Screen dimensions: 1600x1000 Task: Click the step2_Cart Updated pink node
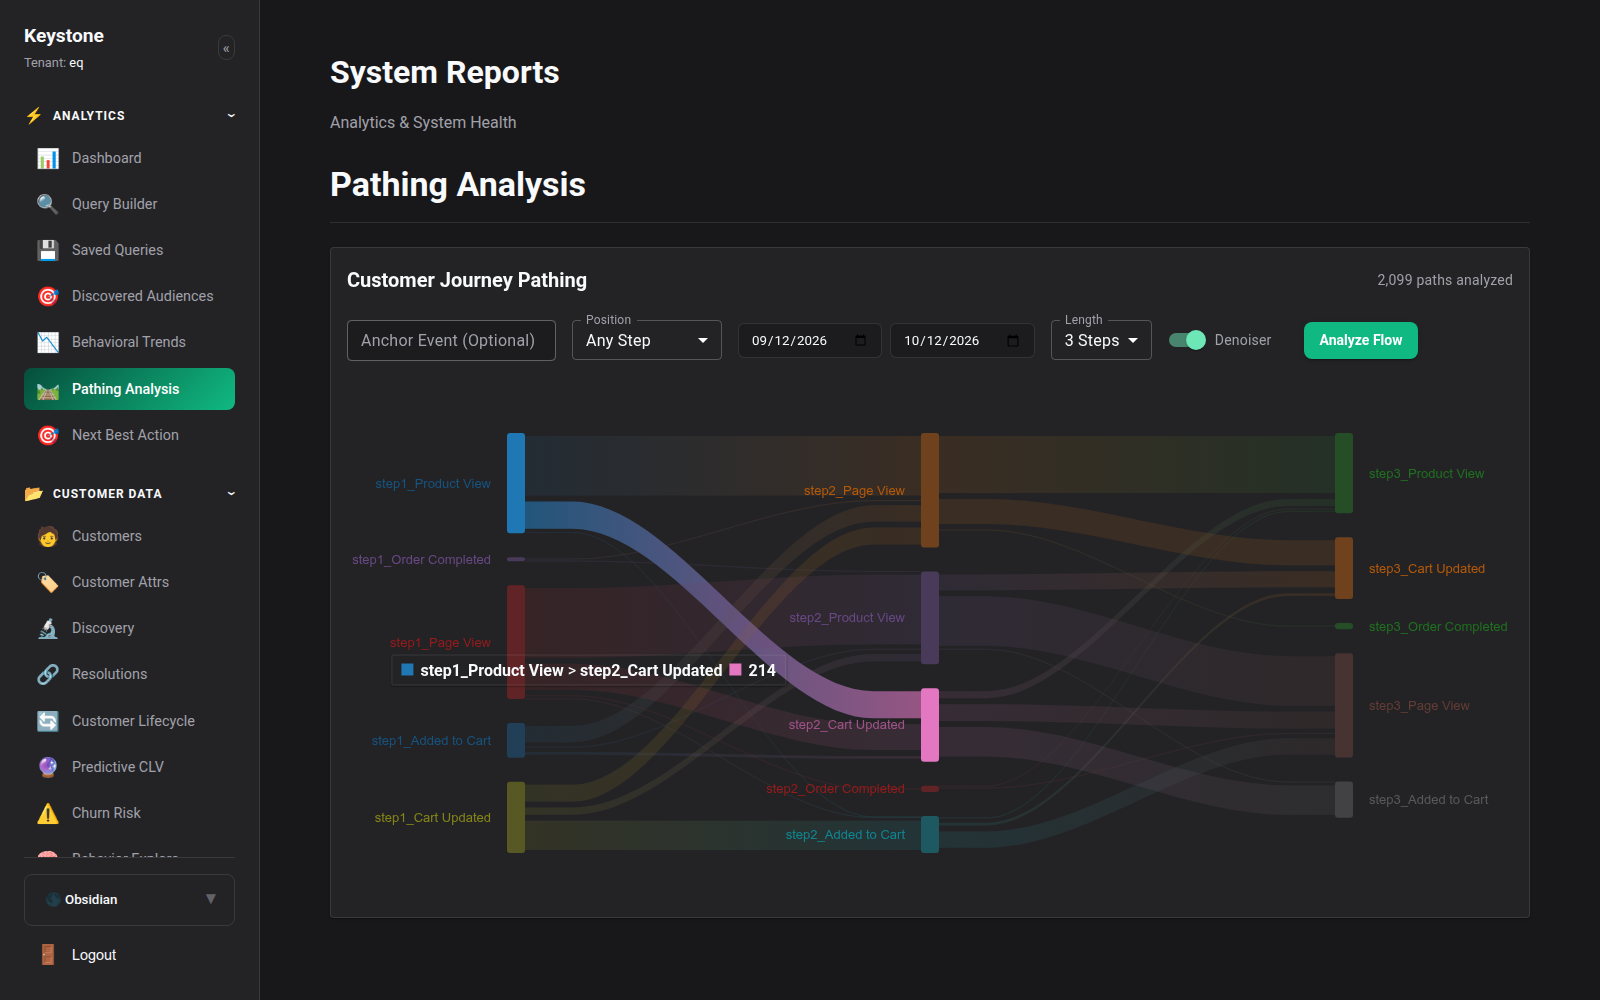pos(930,725)
